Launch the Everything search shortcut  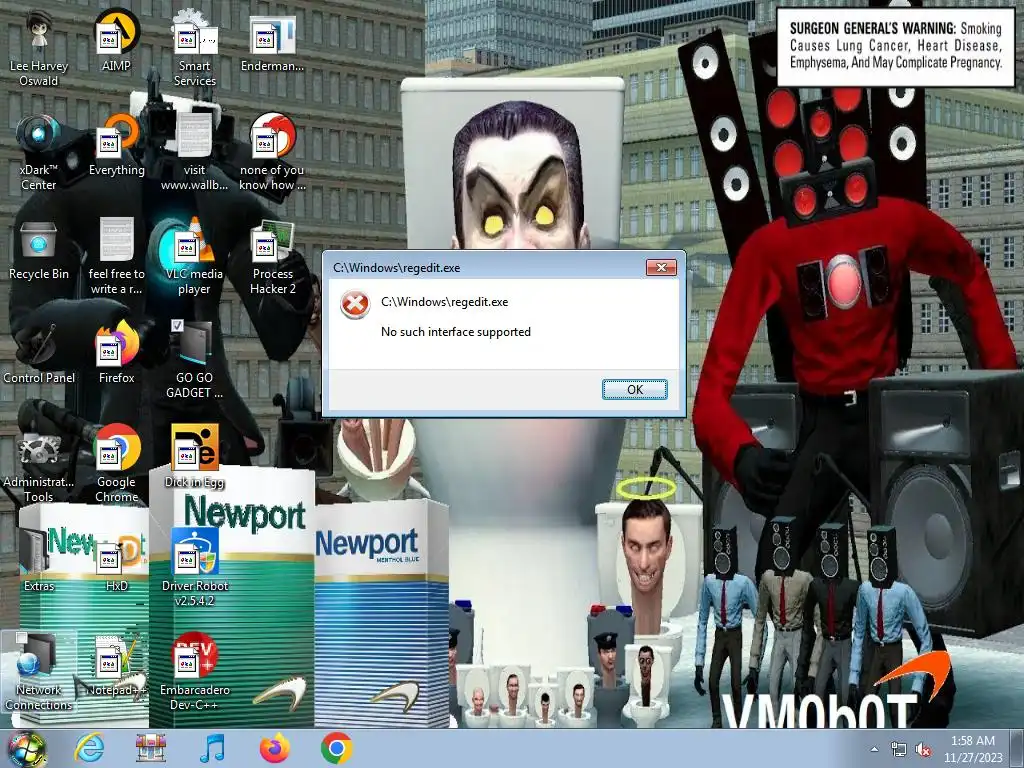[x=116, y=145]
